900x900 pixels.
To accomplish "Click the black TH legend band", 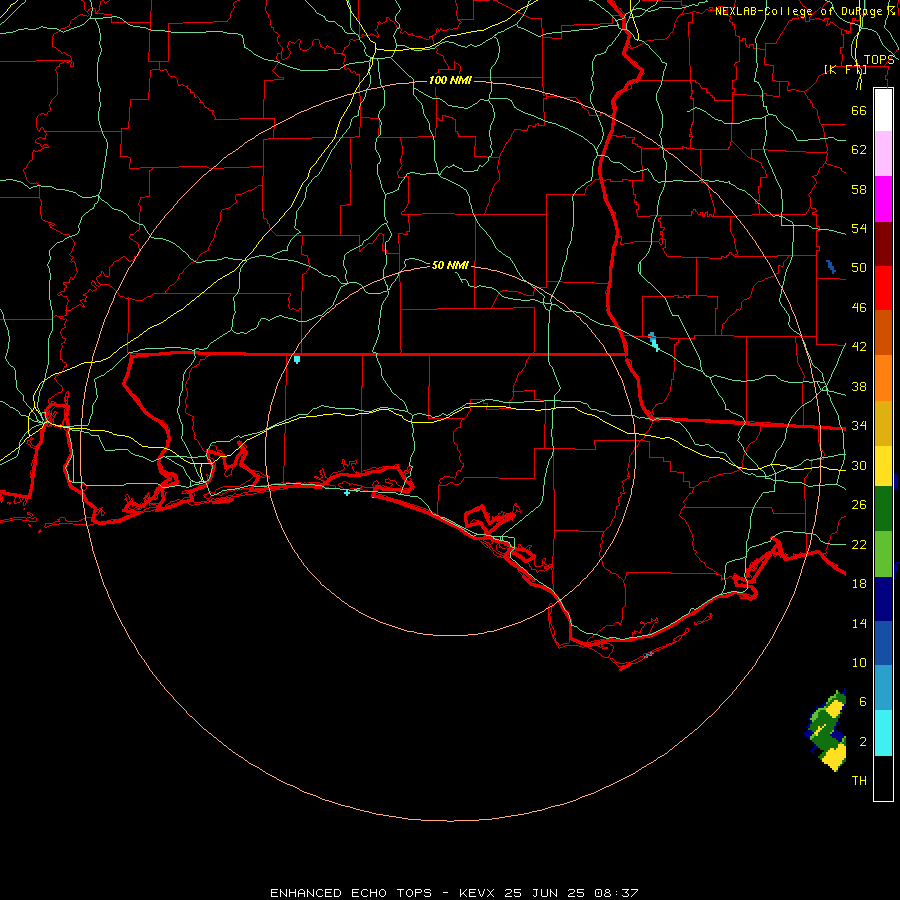I will [x=883, y=778].
